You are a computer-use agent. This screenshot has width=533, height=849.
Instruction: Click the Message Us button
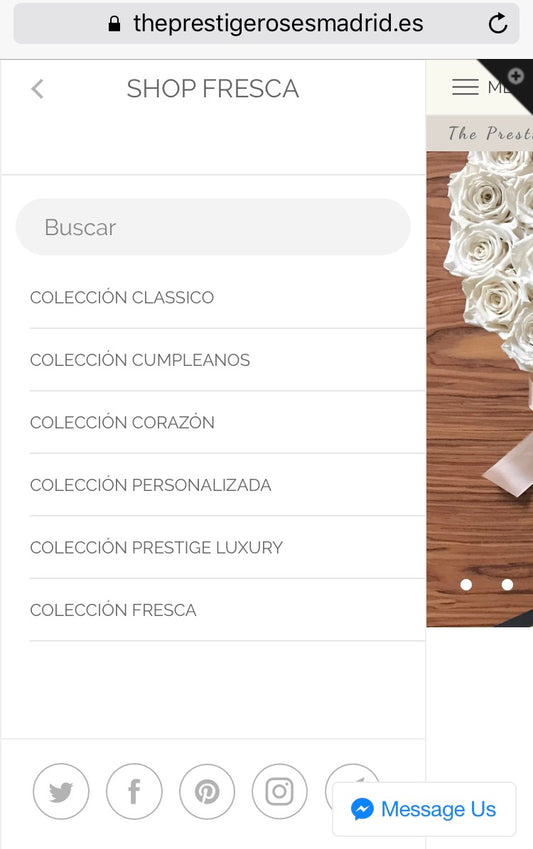424,809
